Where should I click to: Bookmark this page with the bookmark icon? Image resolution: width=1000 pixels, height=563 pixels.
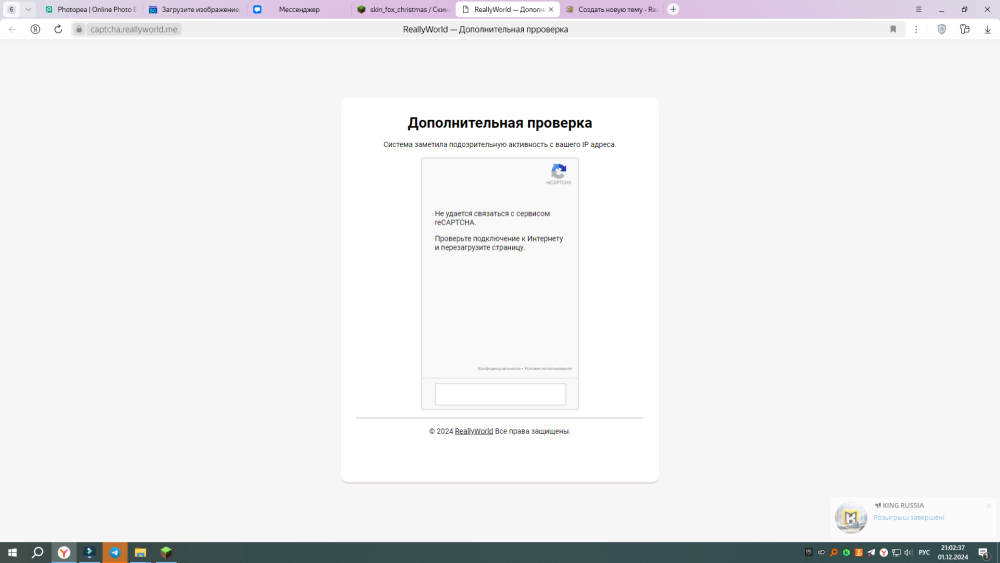[893, 29]
